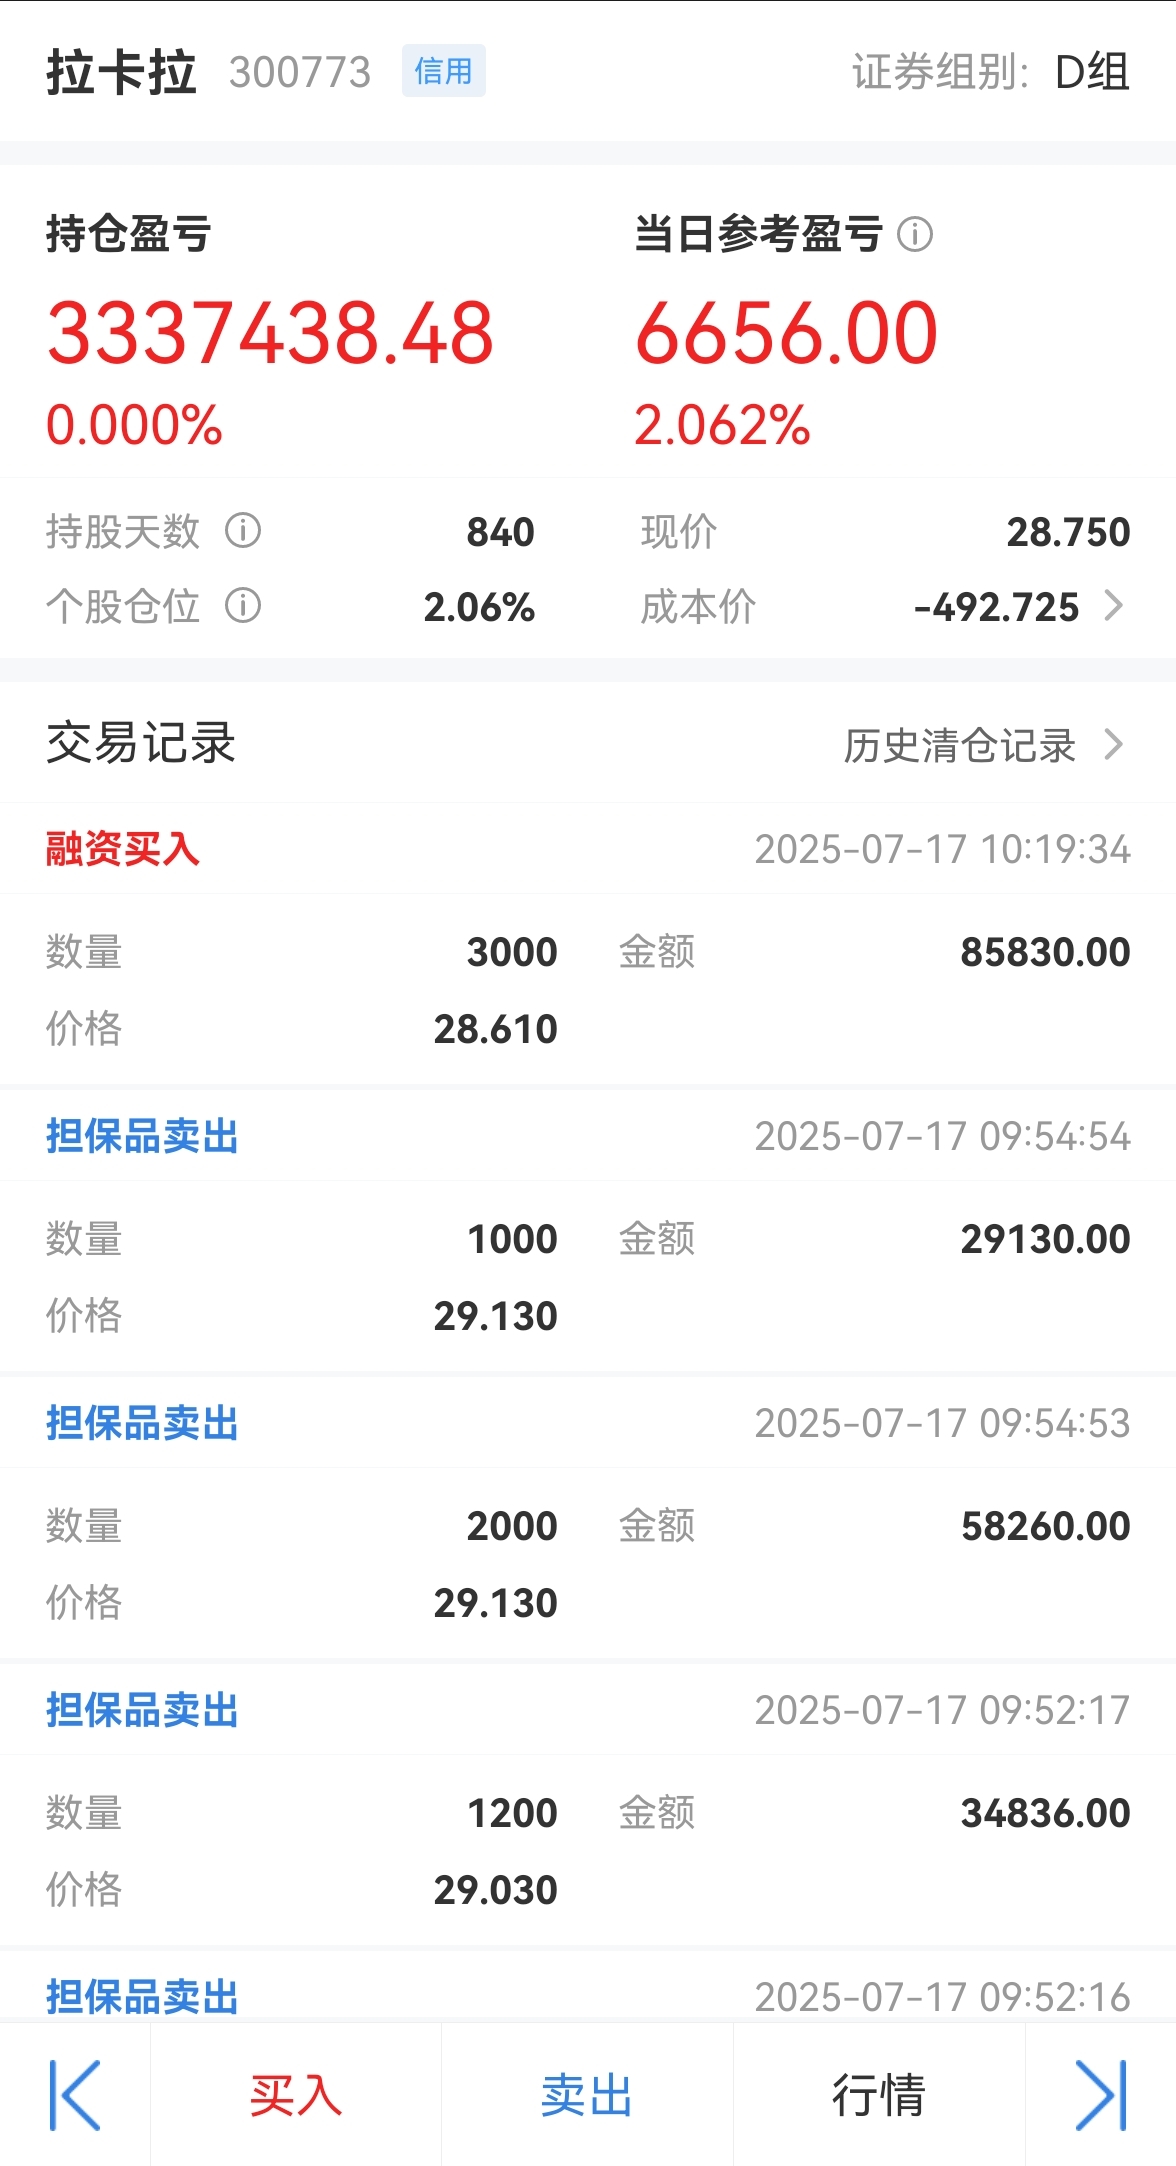Tap info icon beside 当日参考盈亏
Image resolution: width=1176 pixels, height=2166 pixels.
point(914,235)
